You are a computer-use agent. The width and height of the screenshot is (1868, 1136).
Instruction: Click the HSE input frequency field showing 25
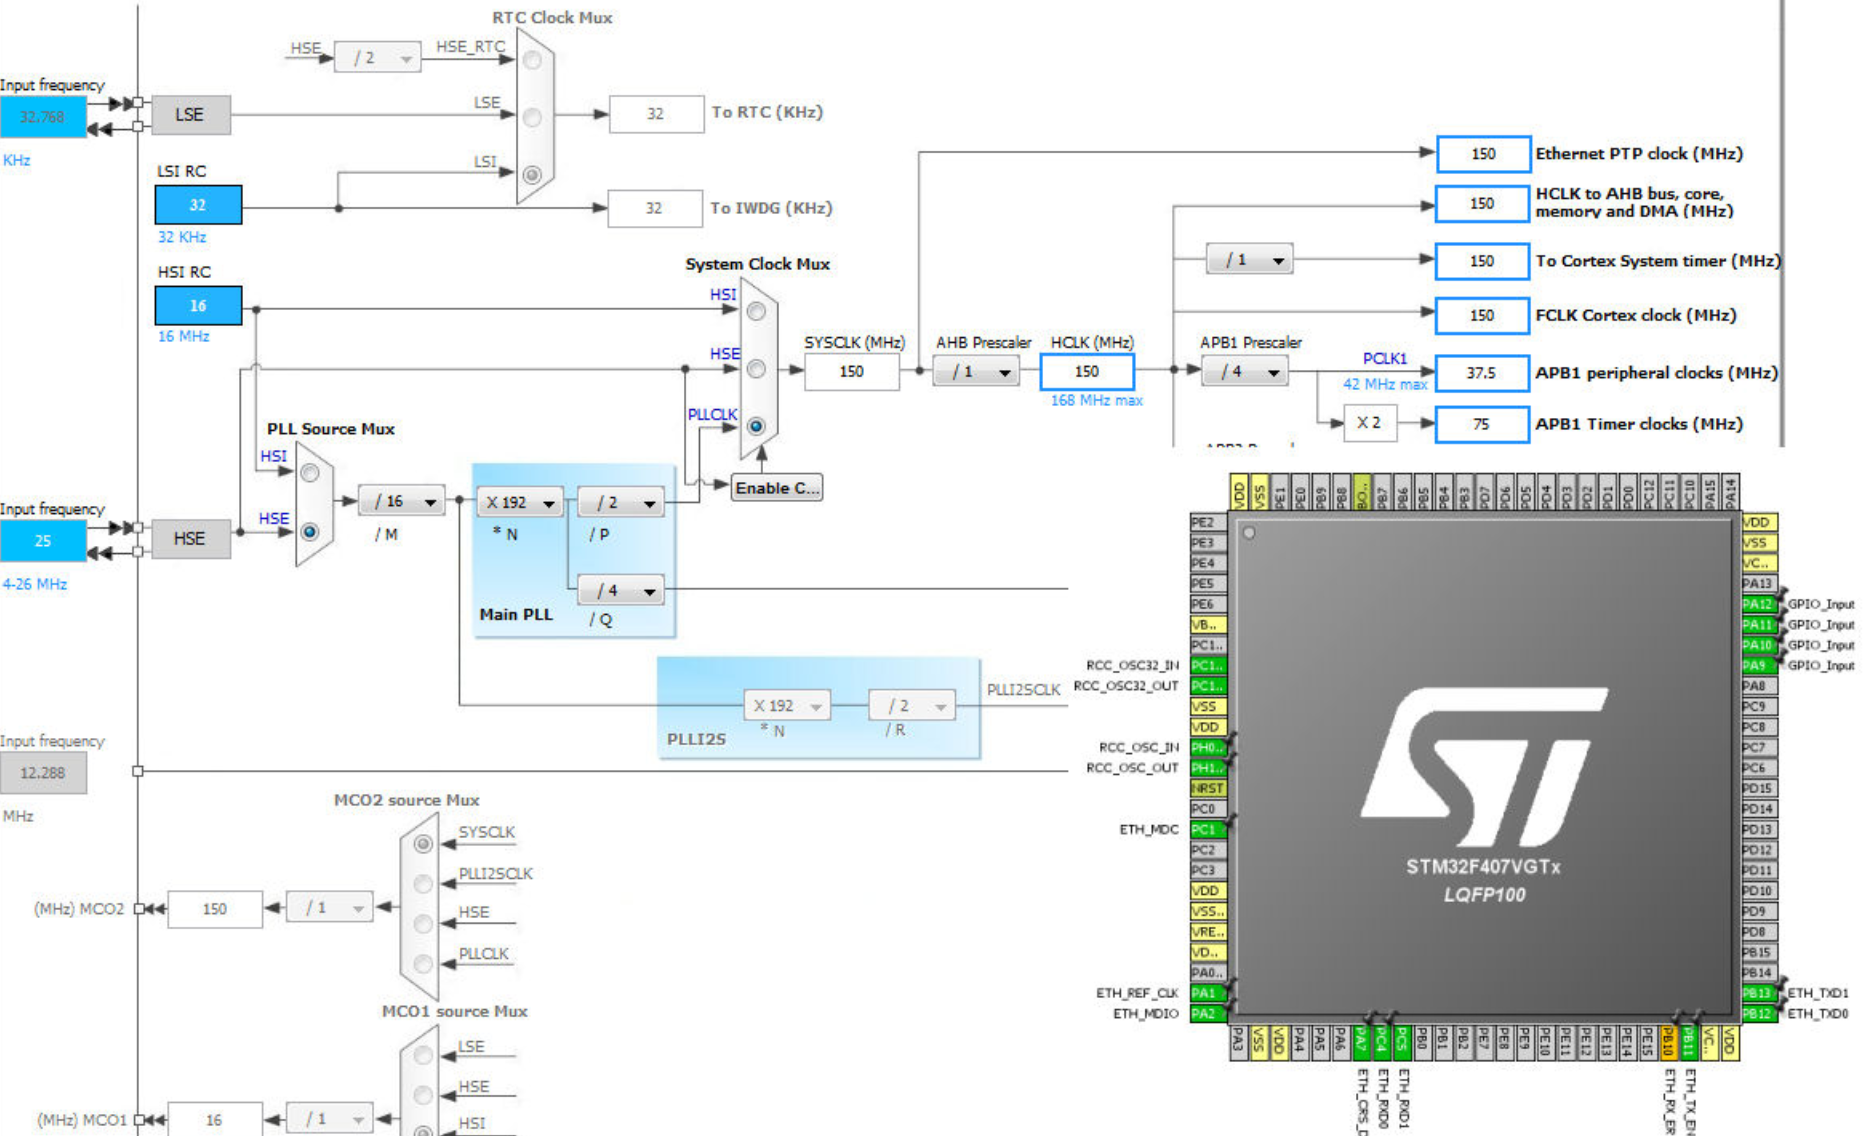pos(43,541)
